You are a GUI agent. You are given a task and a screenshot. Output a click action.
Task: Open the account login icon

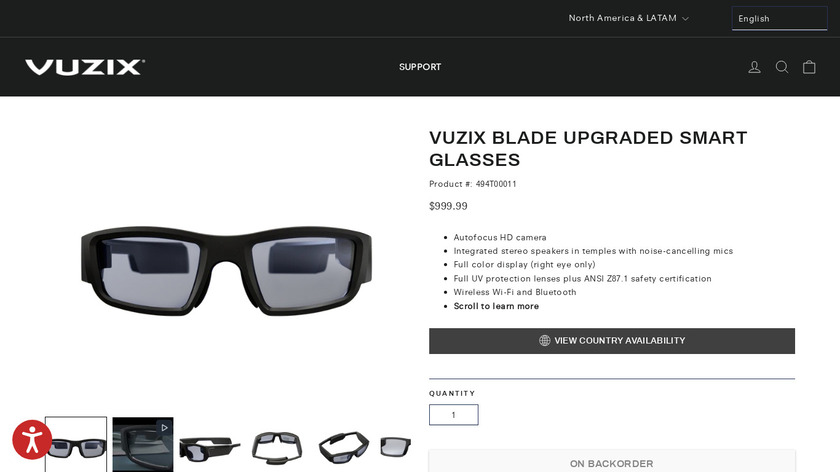(754, 67)
